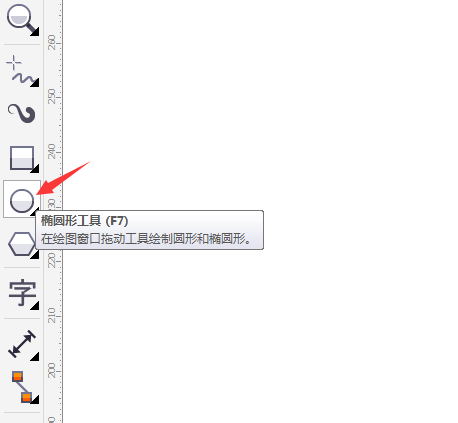Viewport: 458px width, 423px height.
Task: Expand the Zoom tool flyout triangle
Action: pyautogui.click(x=35, y=32)
